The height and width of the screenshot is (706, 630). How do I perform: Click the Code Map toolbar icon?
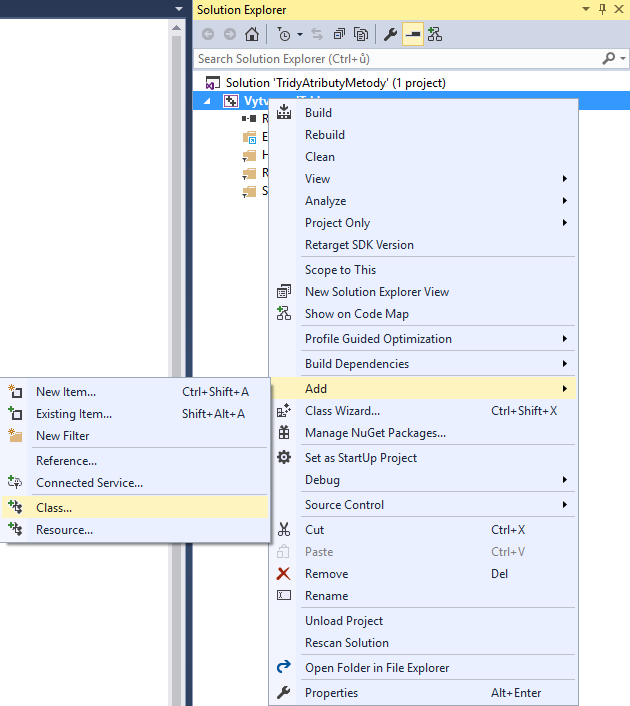coord(435,34)
